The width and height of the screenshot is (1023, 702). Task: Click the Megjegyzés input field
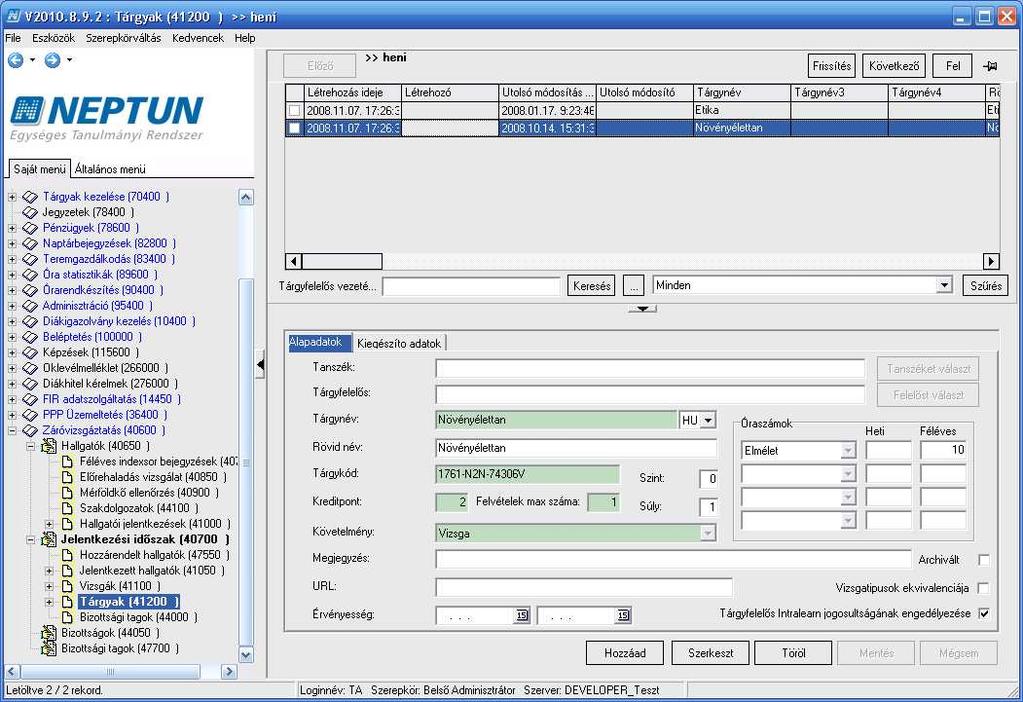coord(673,559)
